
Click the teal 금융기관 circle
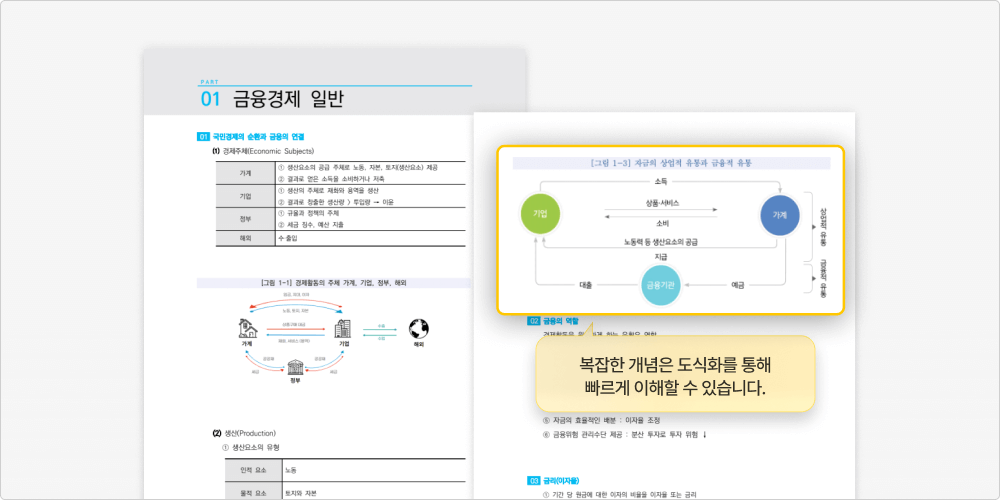click(x=660, y=285)
